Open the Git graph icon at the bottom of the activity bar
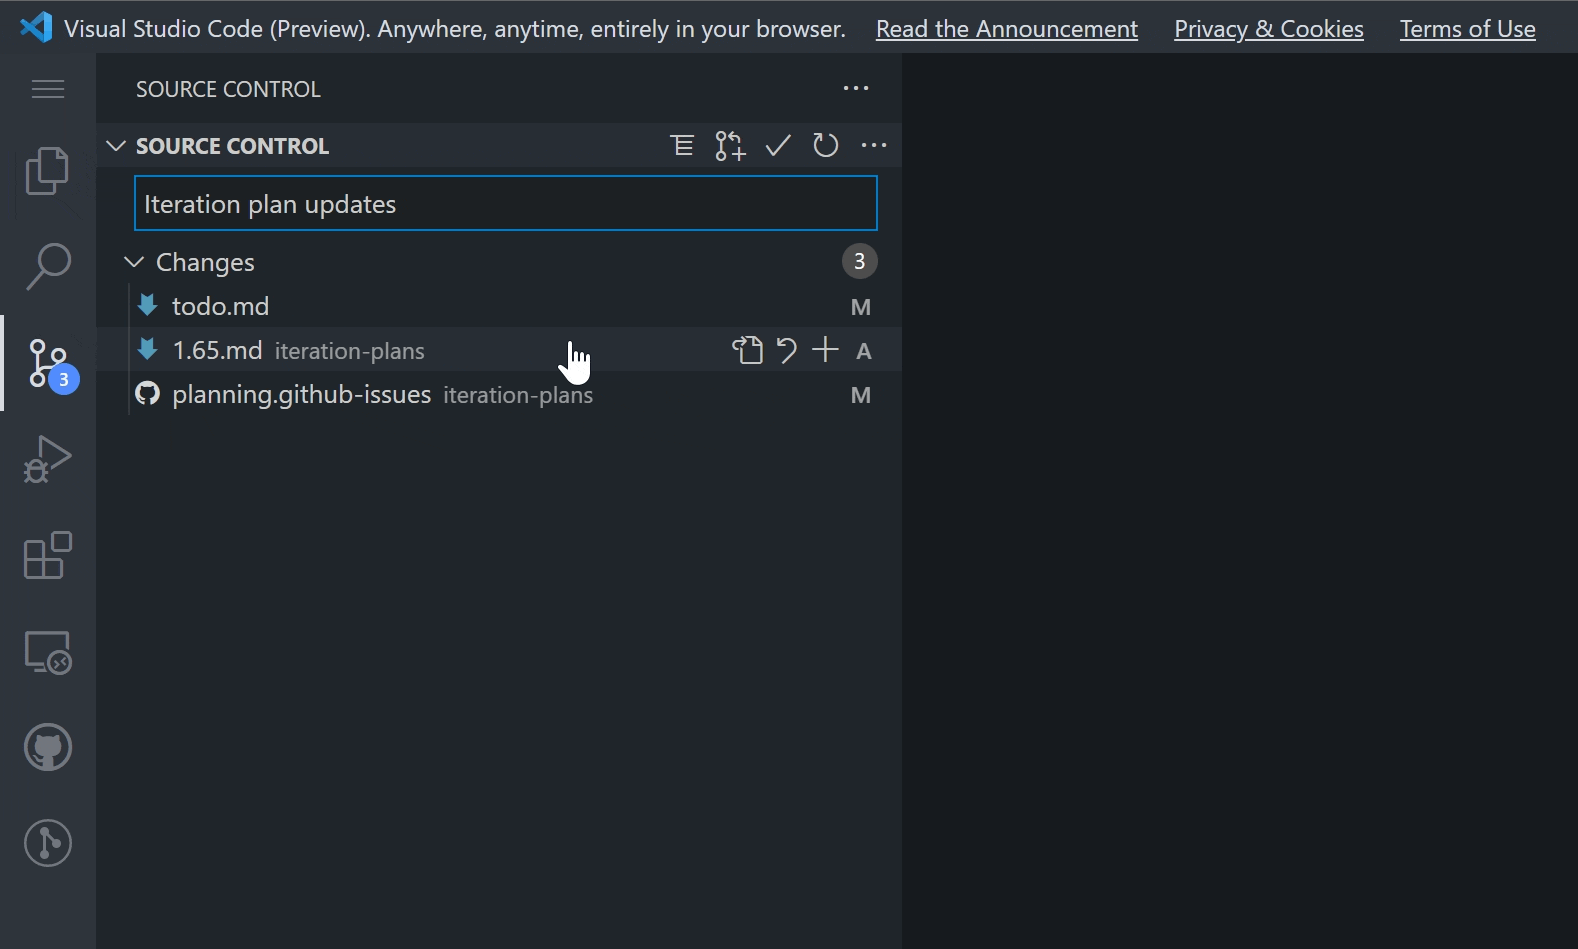The width and height of the screenshot is (1578, 949). point(48,843)
